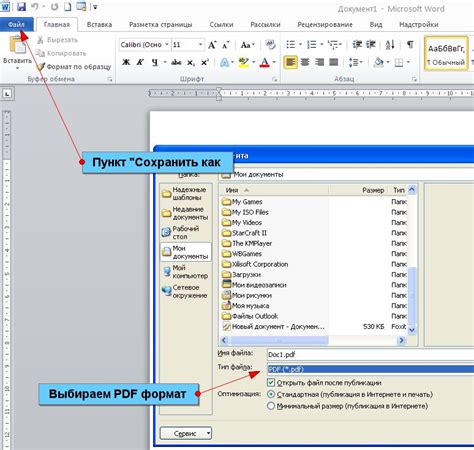Switch to Главная tab
This screenshot has width=474, height=450.
pyautogui.click(x=57, y=25)
